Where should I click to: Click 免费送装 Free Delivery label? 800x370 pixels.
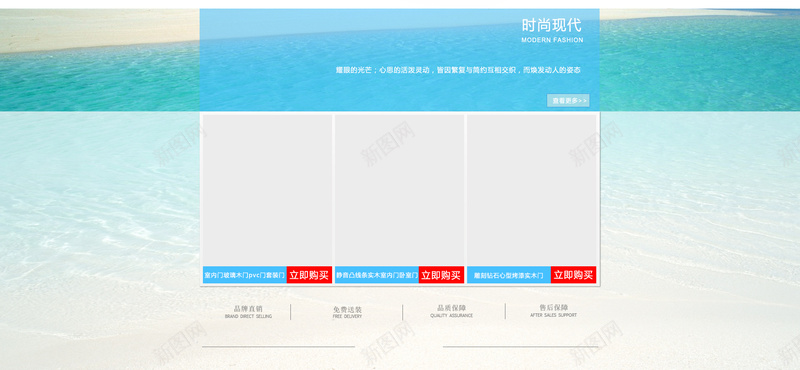coord(347,312)
